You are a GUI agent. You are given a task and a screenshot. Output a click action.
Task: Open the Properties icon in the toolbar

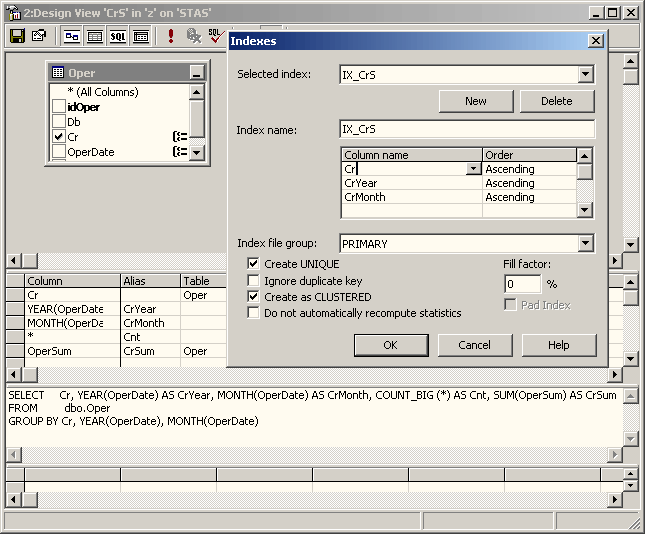(39, 36)
